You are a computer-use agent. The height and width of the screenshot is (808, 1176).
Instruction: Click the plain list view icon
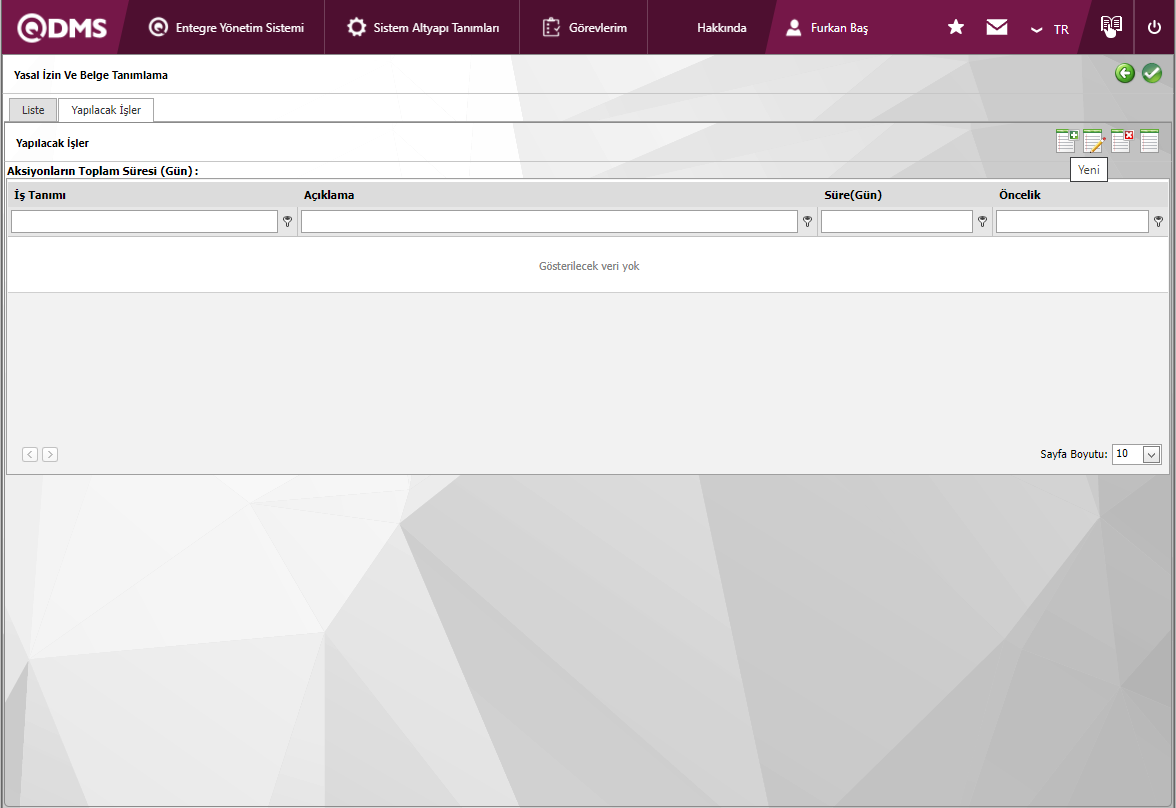tap(1149, 142)
